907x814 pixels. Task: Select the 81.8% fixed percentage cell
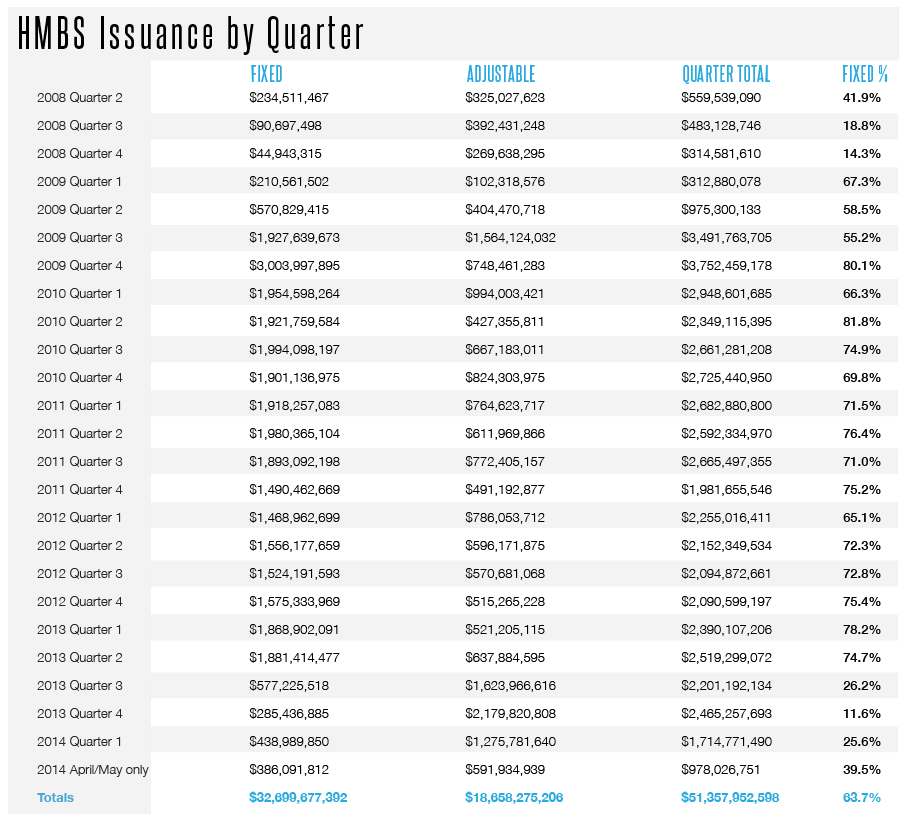tap(862, 321)
